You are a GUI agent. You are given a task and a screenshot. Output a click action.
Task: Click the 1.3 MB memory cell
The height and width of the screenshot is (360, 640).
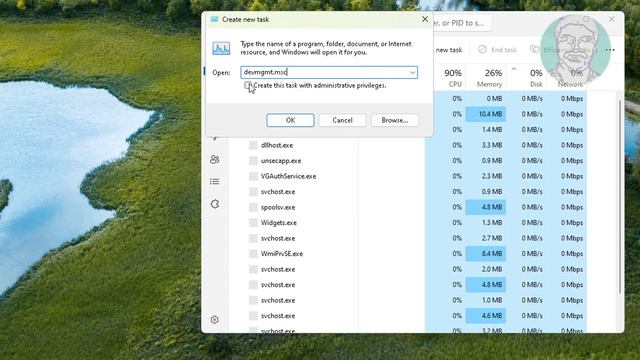[486, 222]
